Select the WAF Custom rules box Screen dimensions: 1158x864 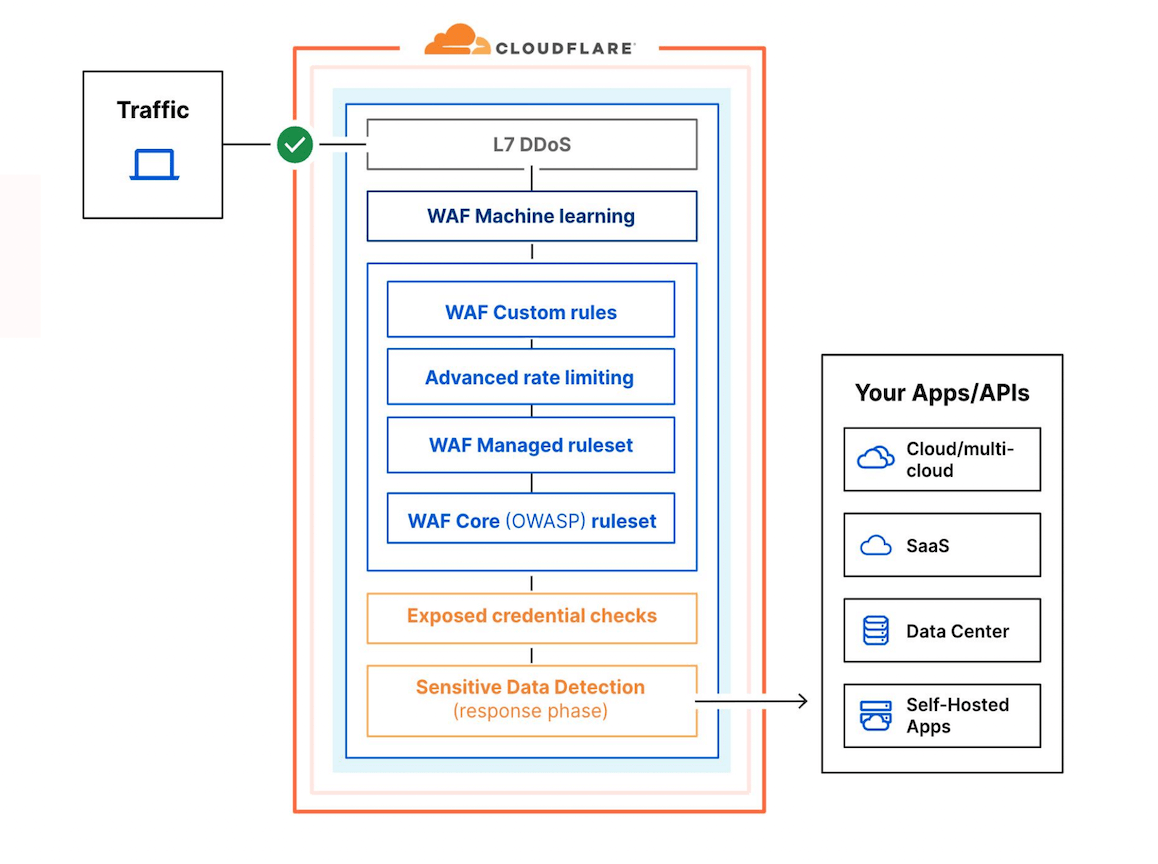(x=531, y=309)
